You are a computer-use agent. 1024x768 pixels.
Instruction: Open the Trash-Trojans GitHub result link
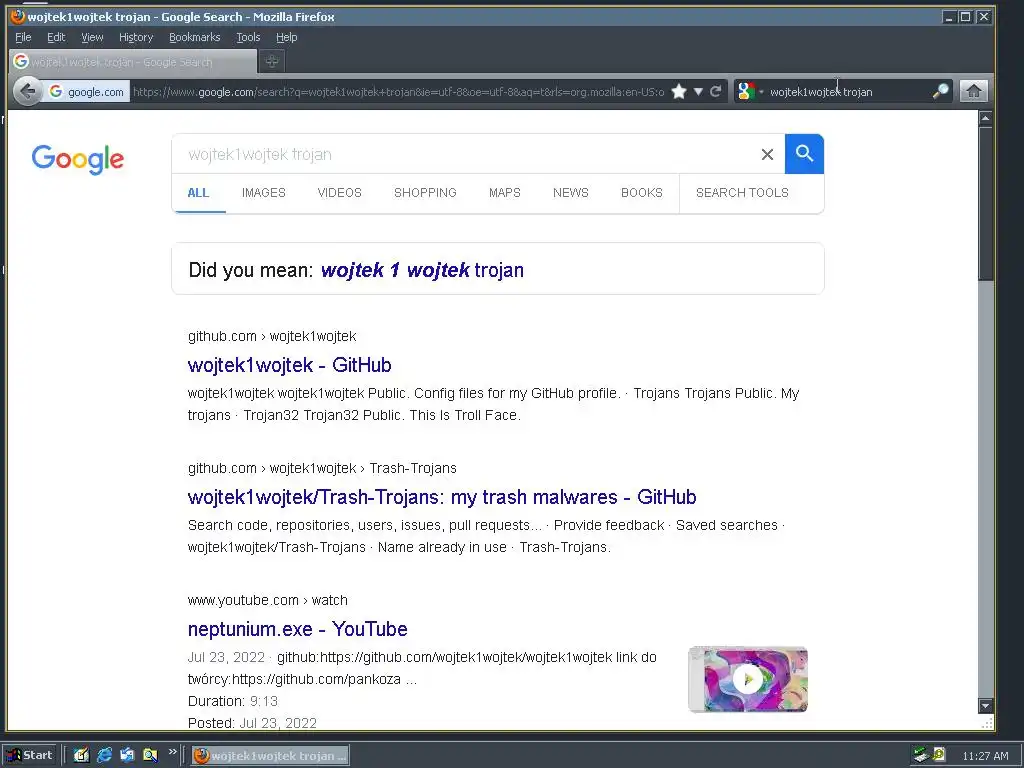pos(442,497)
